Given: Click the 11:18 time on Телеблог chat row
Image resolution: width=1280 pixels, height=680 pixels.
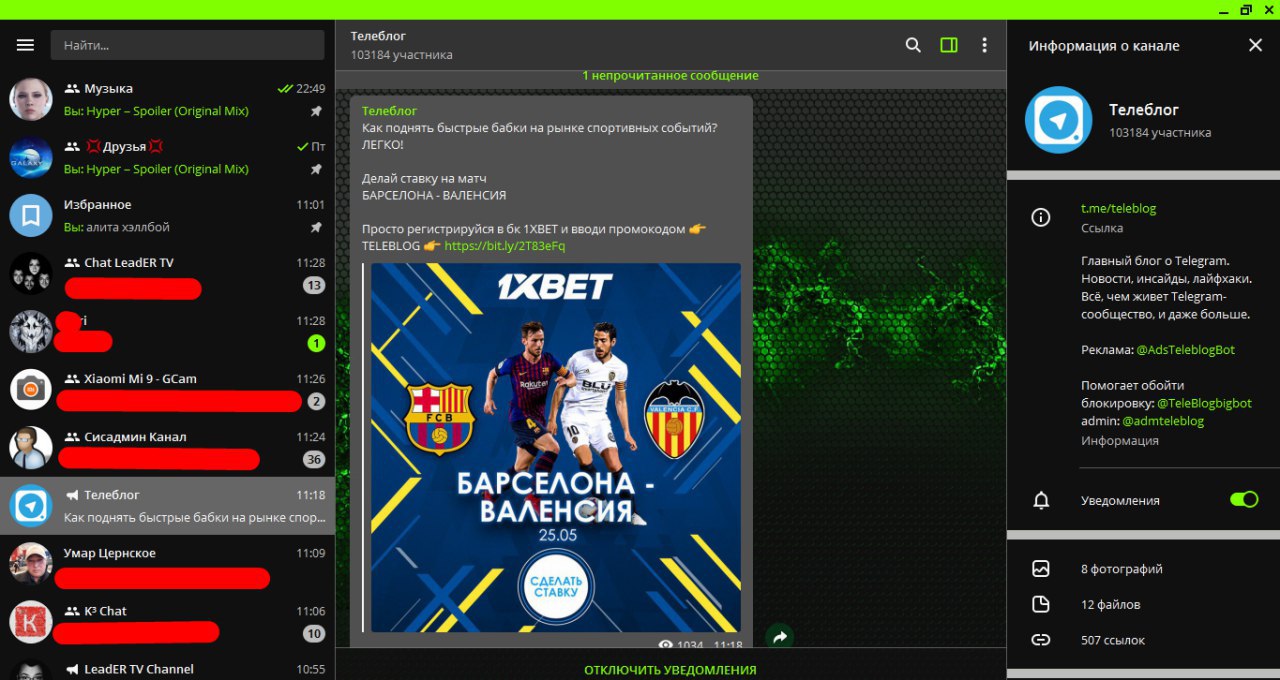Looking at the screenshot, I should click(x=310, y=495).
